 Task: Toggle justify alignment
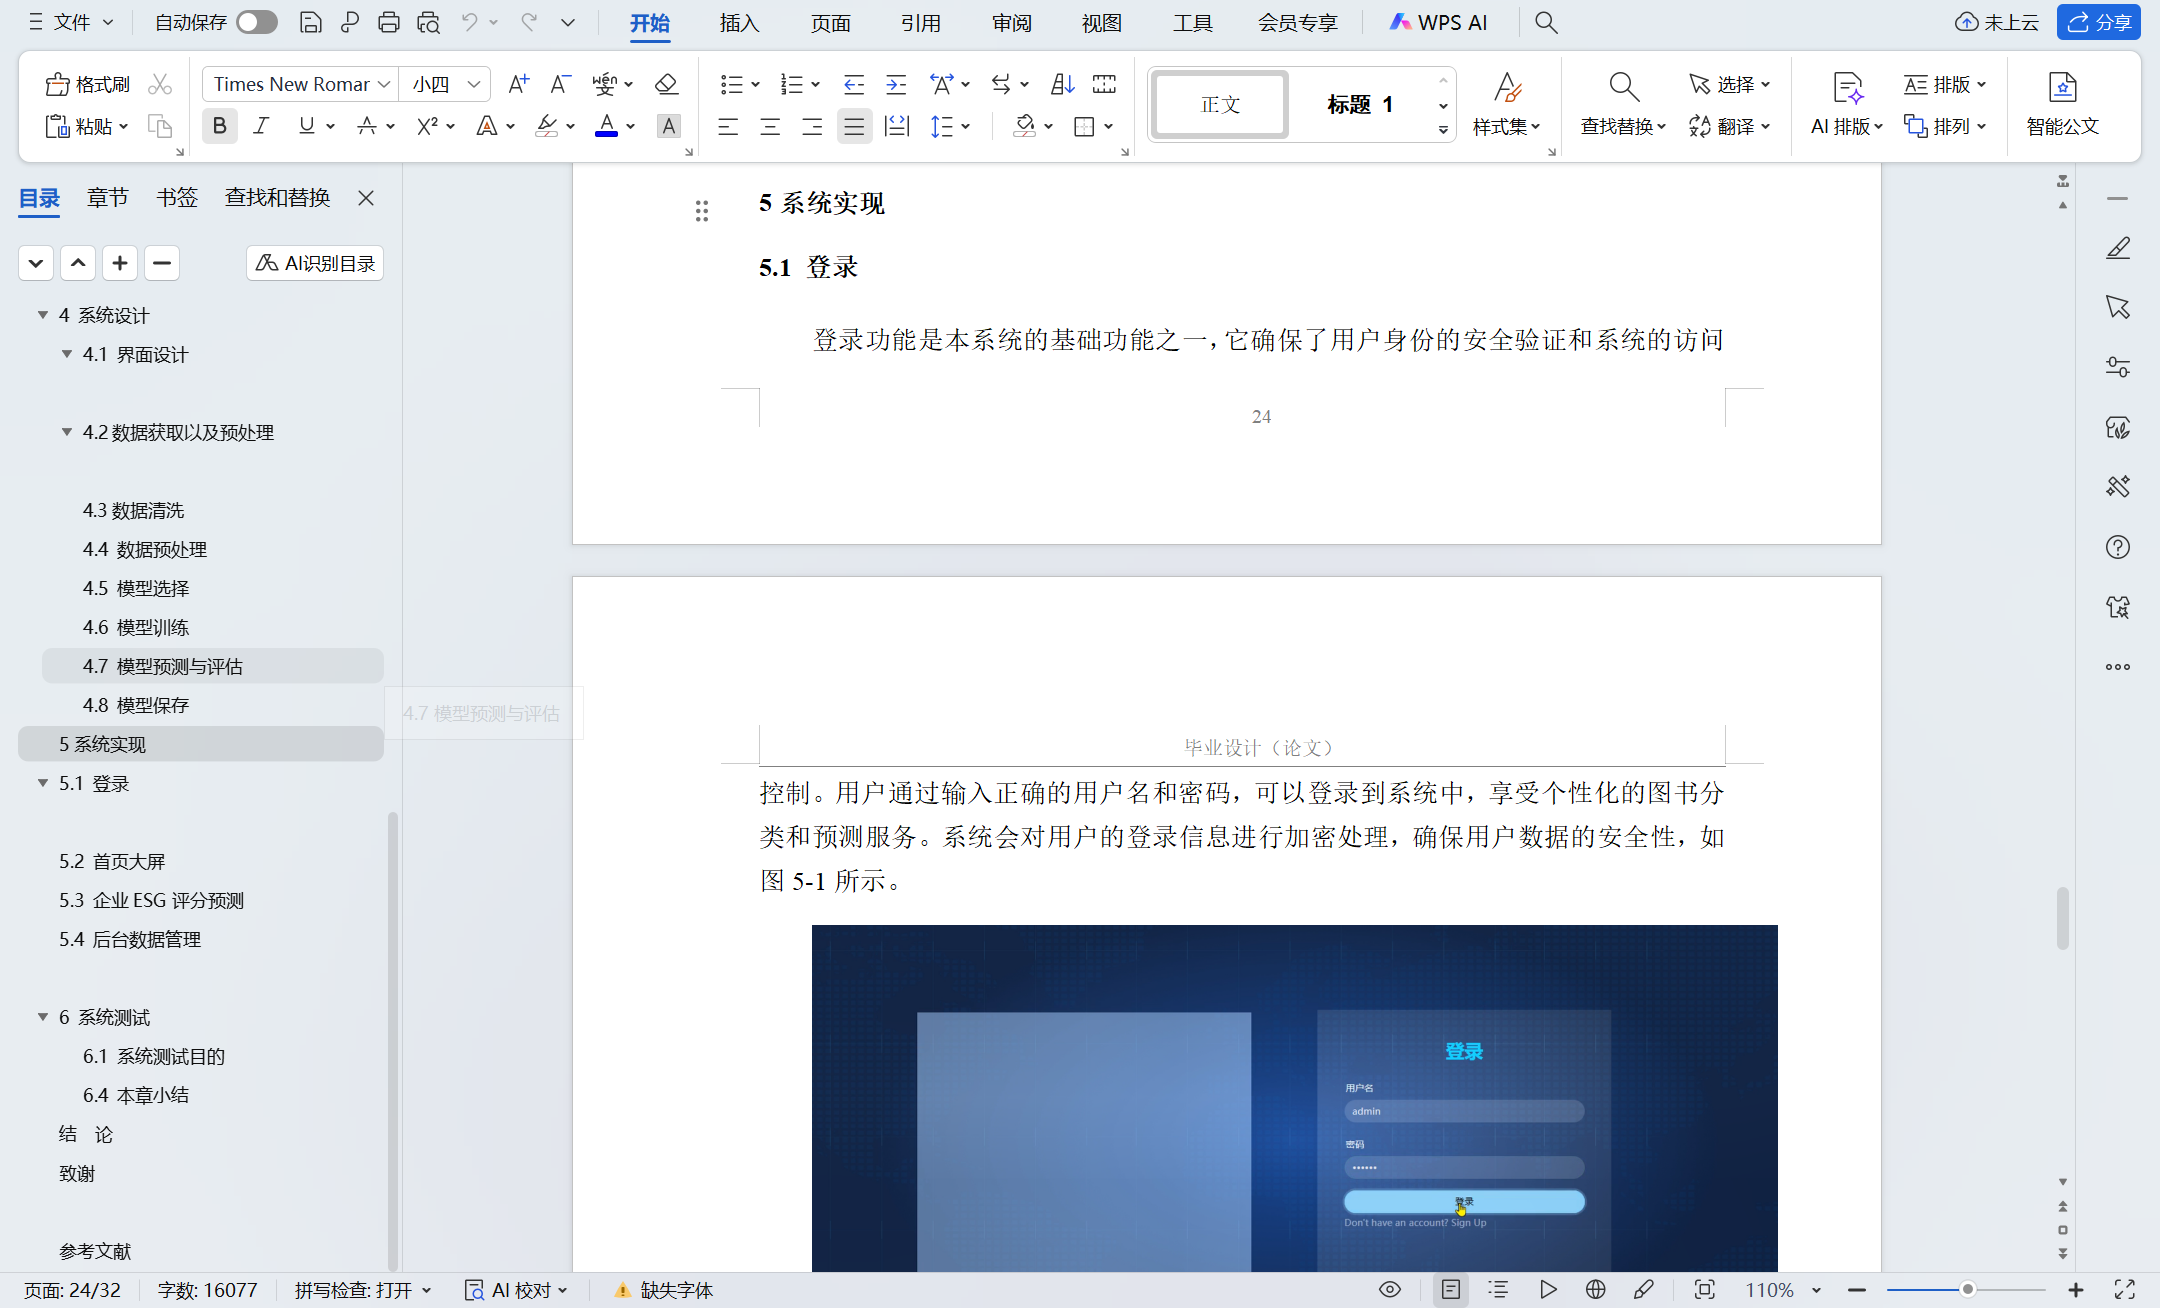(x=854, y=126)
